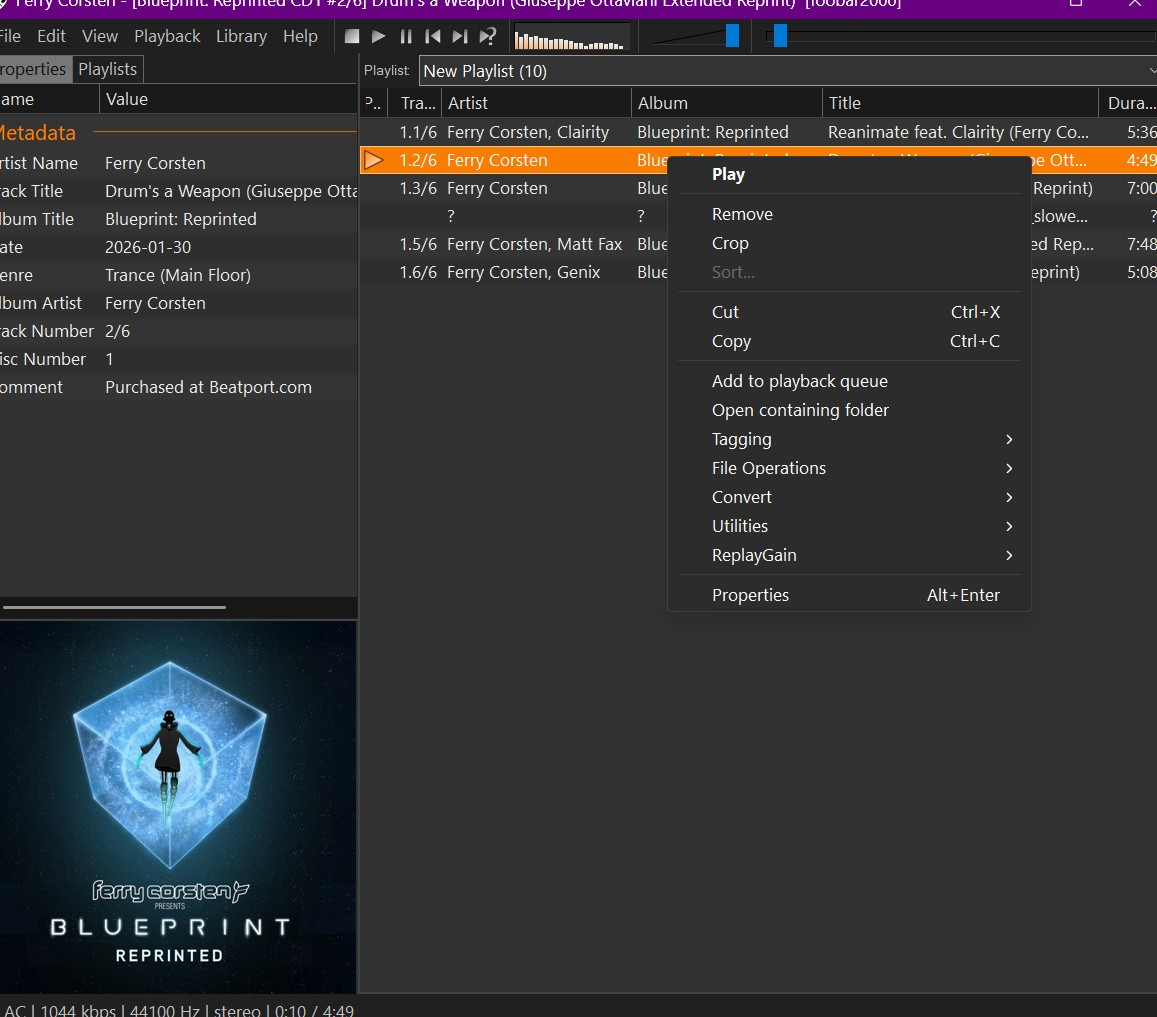The width and height of the screenshot is (1157, 1017).
Task: Expand the File Operations submenu
Action: [x=849, y=468]
